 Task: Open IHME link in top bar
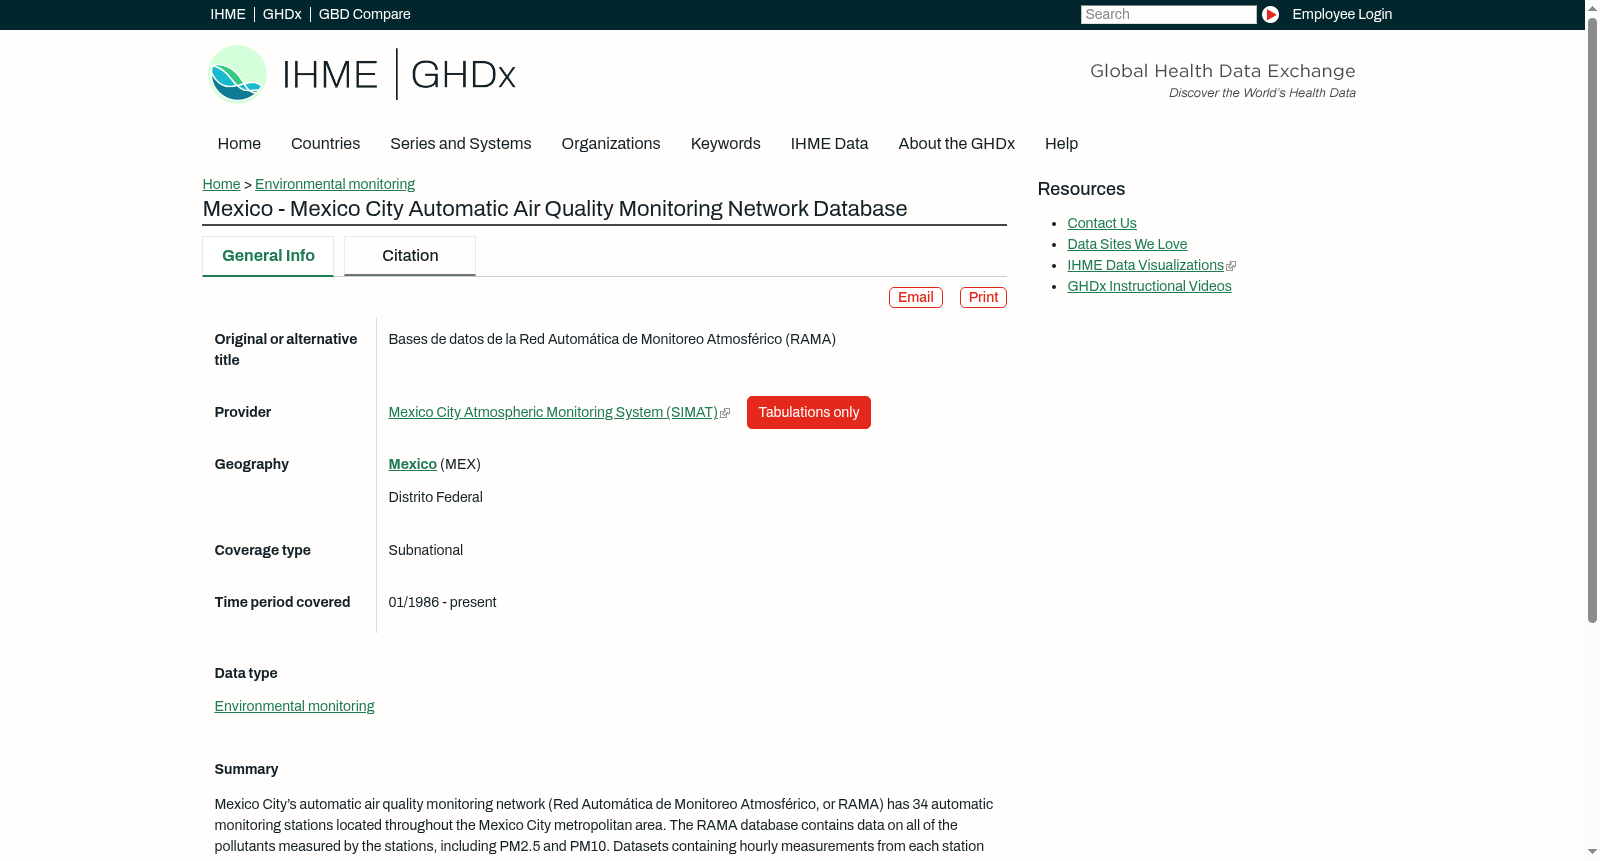(x=228, y=14)
